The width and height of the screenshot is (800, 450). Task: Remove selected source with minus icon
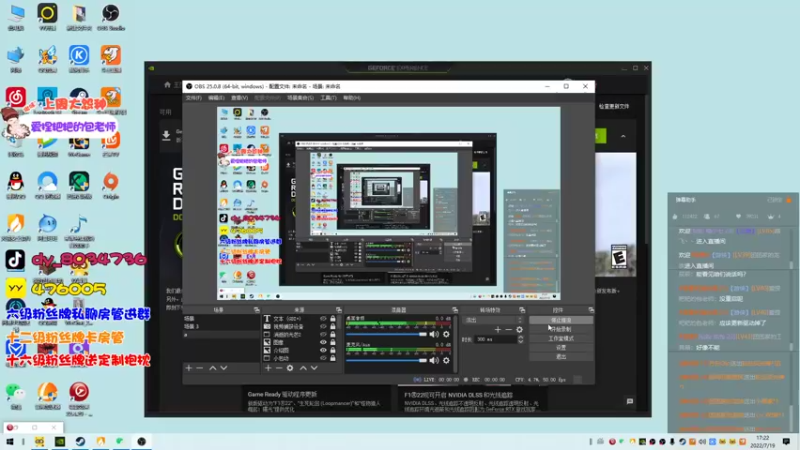(279, 368)
